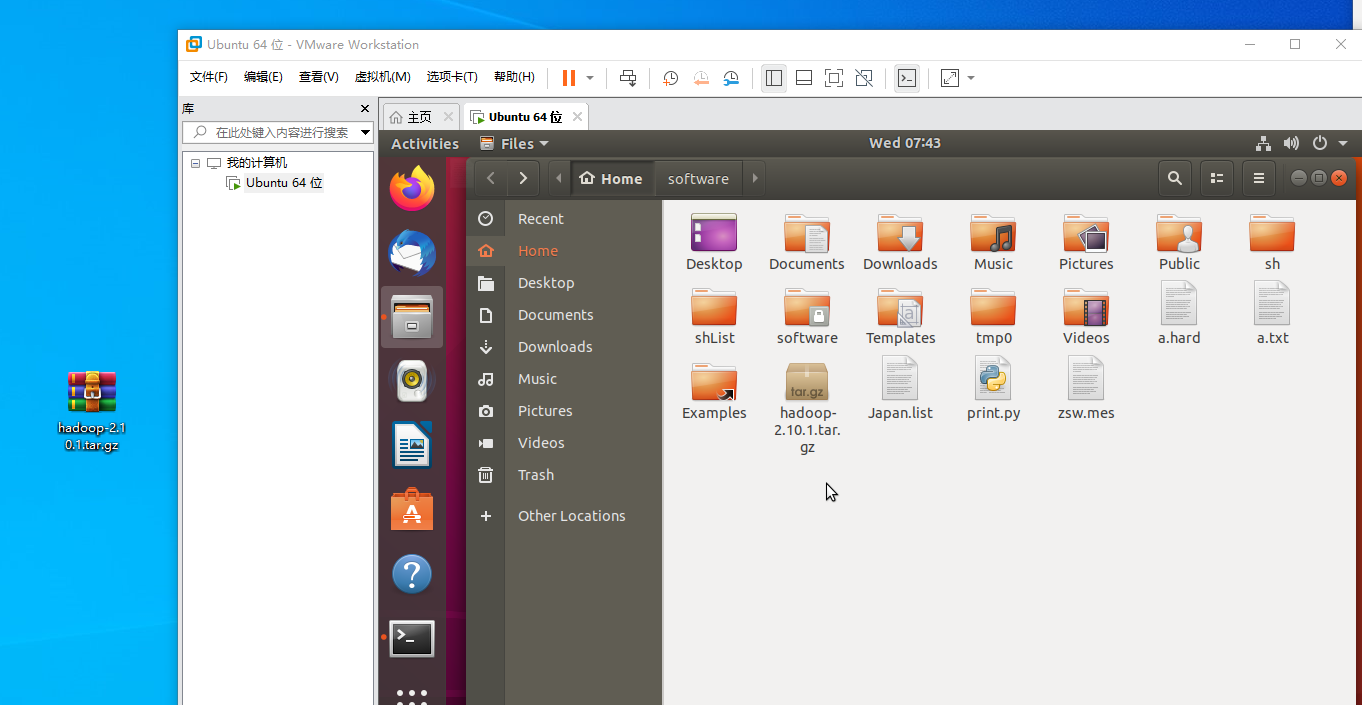Open the 编辑(E) menu

263,77
